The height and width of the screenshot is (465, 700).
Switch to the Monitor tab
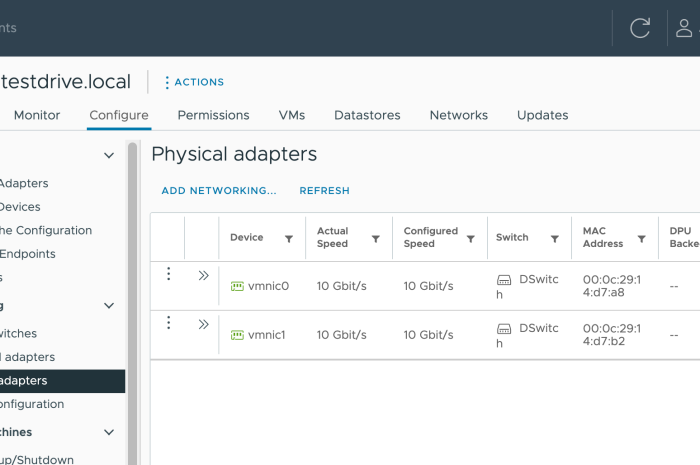click(37, 115)
